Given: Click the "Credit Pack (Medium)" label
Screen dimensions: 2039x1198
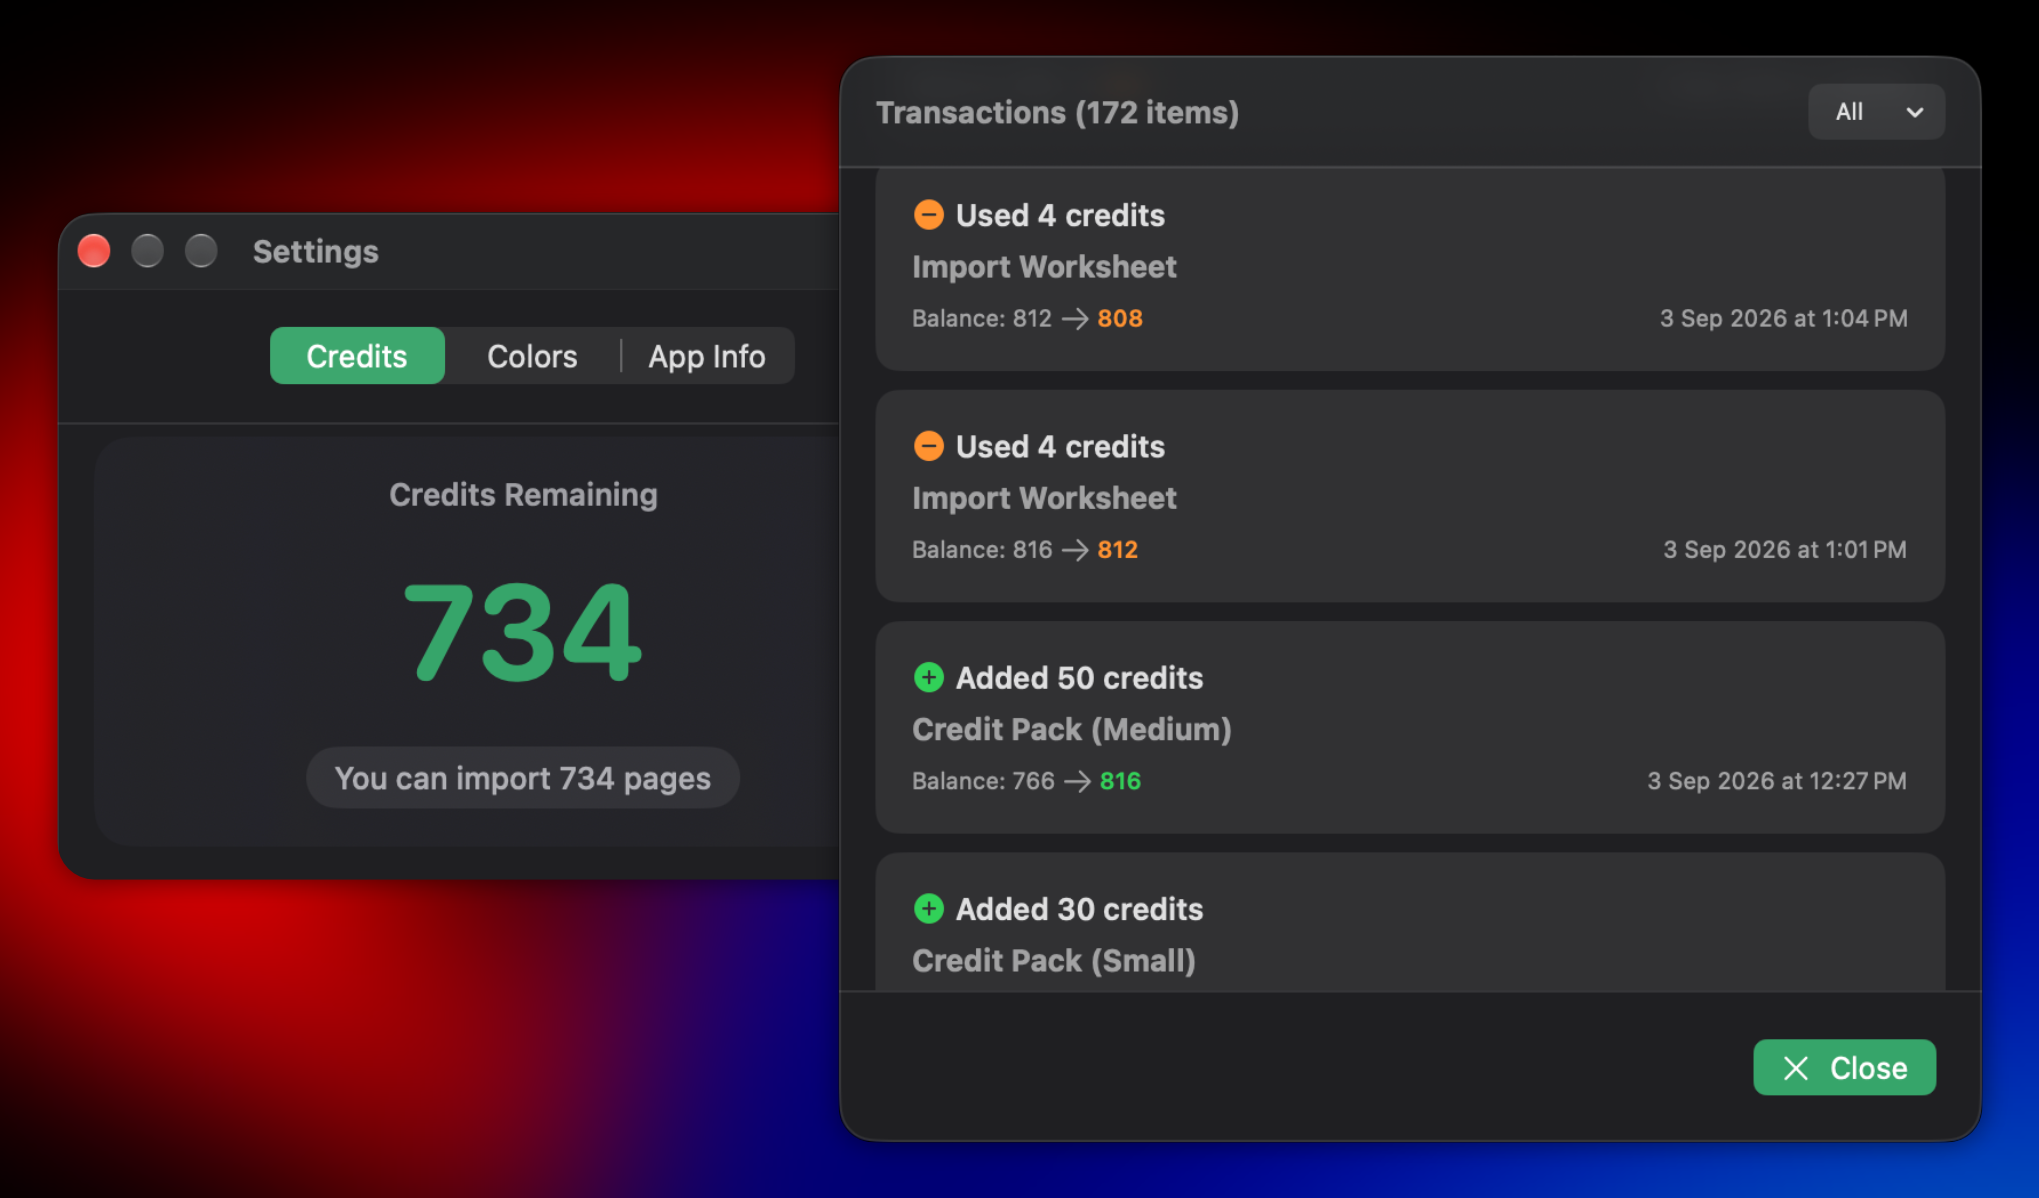Looking at the screenshot, I should (1072, 729).
